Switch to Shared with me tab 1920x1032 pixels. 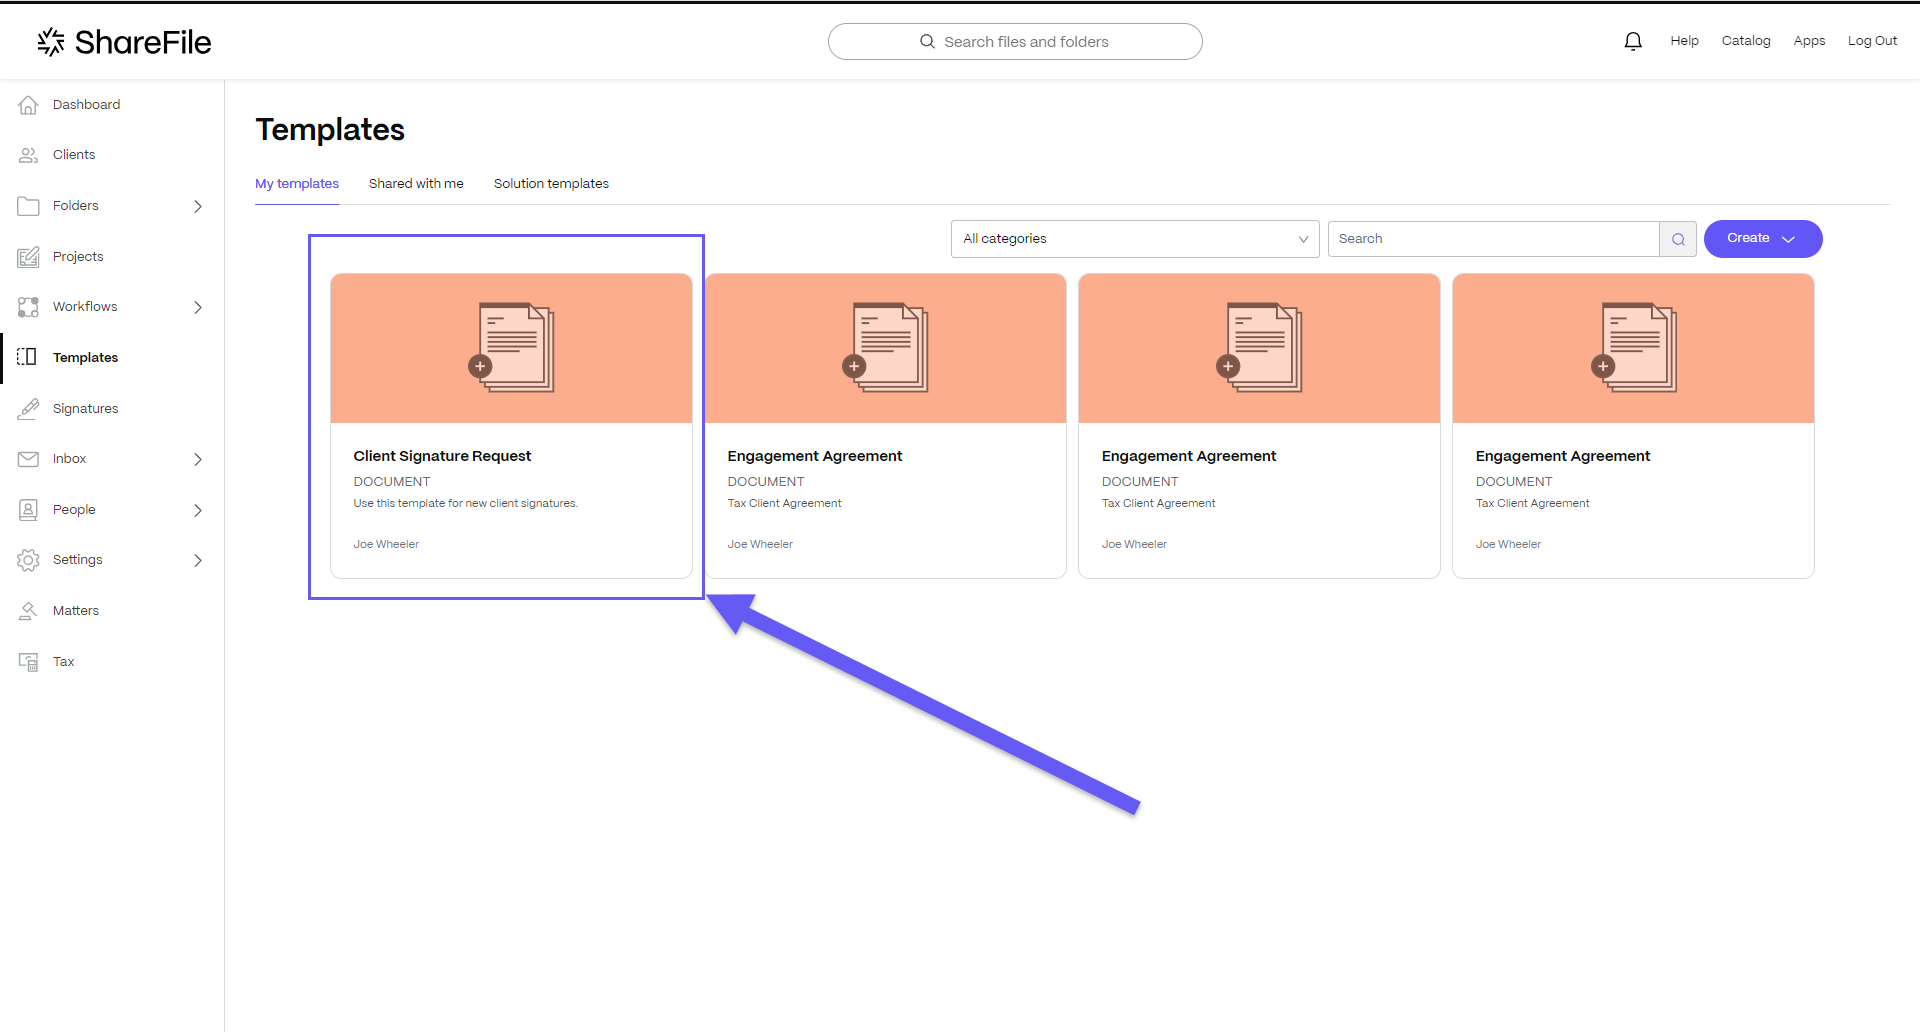(x=416, y=184)
